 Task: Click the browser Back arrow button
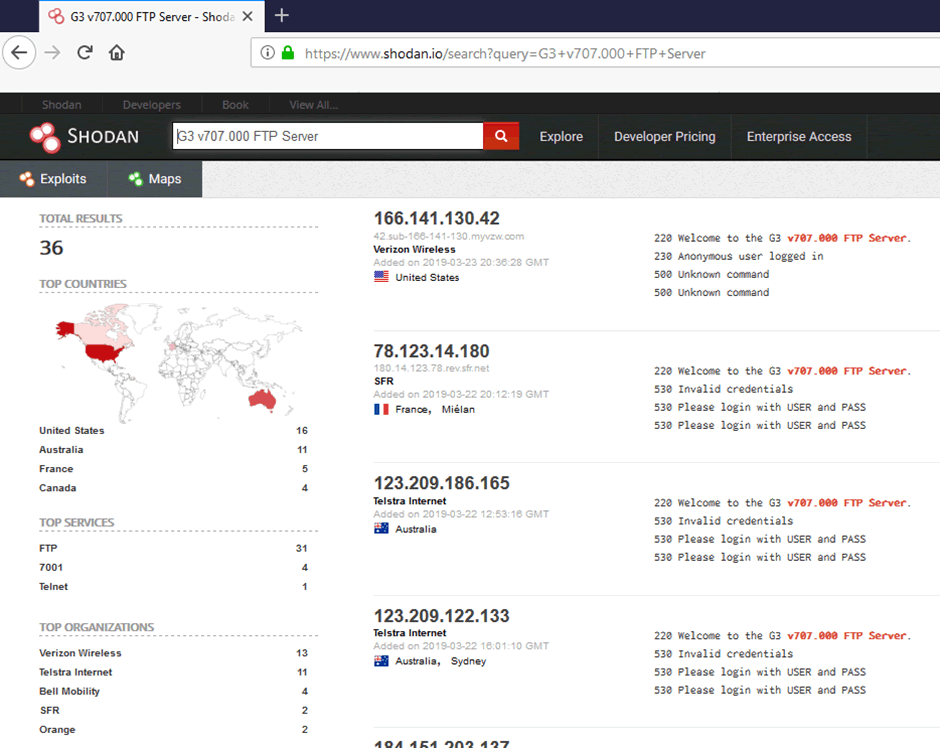[19, 53]
